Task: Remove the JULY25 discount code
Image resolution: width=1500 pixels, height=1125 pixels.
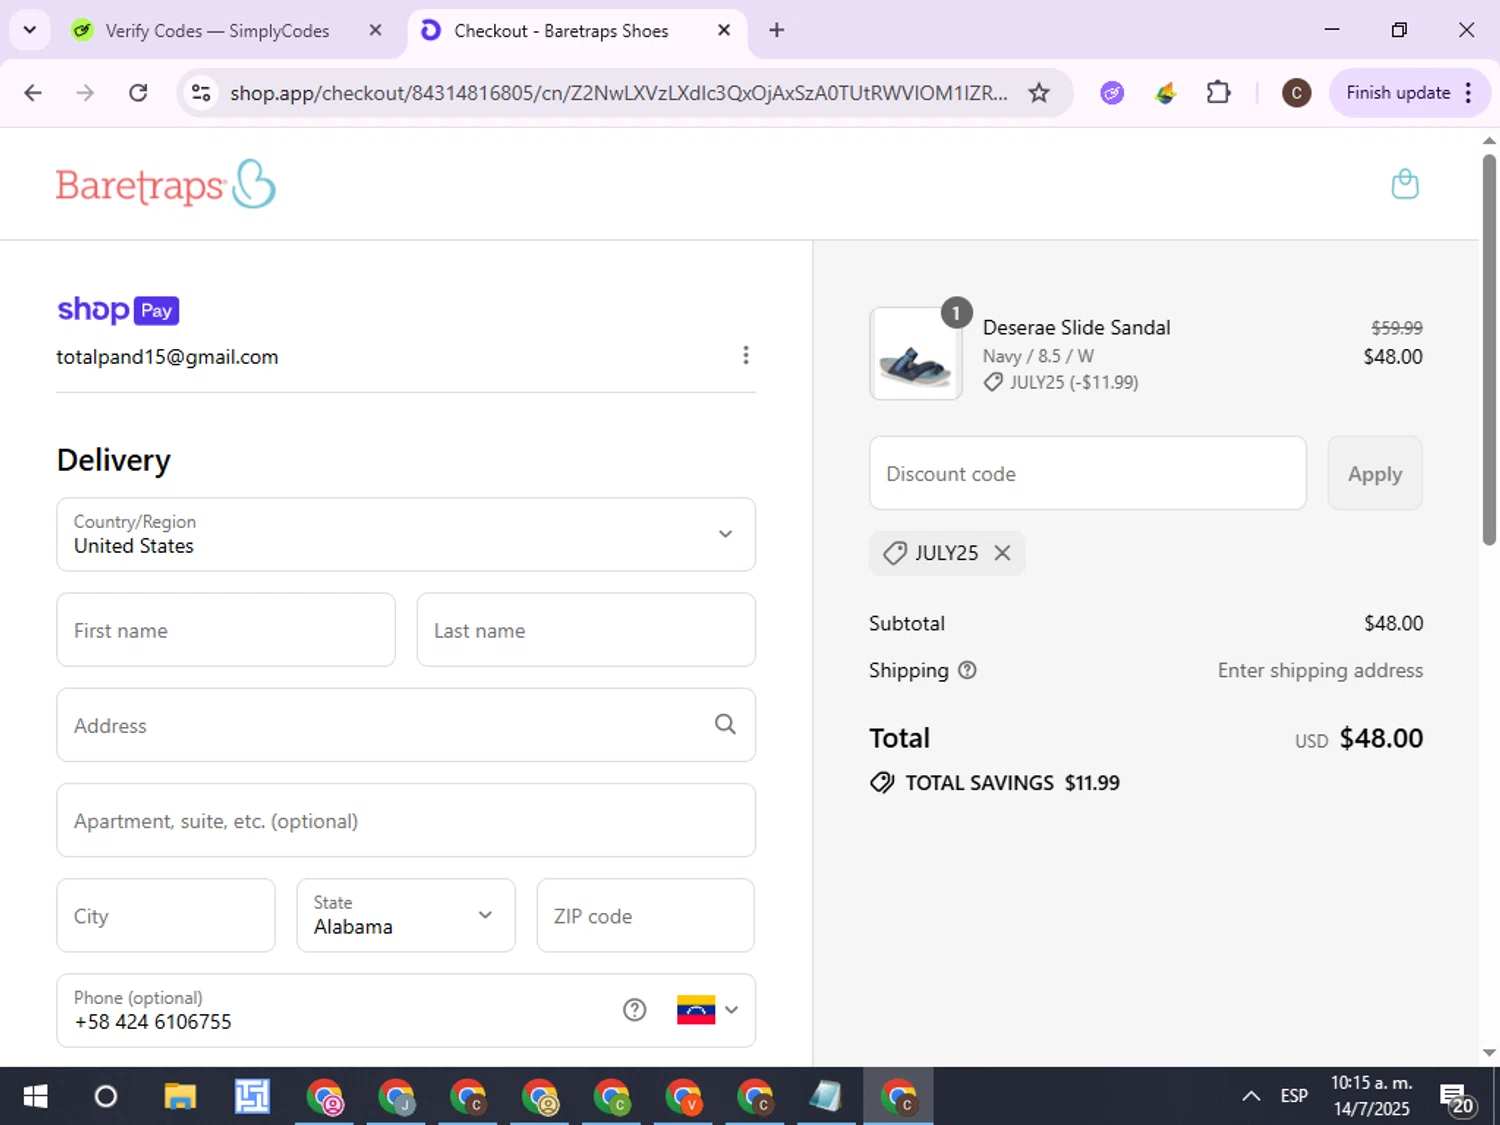Action: click(x=1002, y=553)
